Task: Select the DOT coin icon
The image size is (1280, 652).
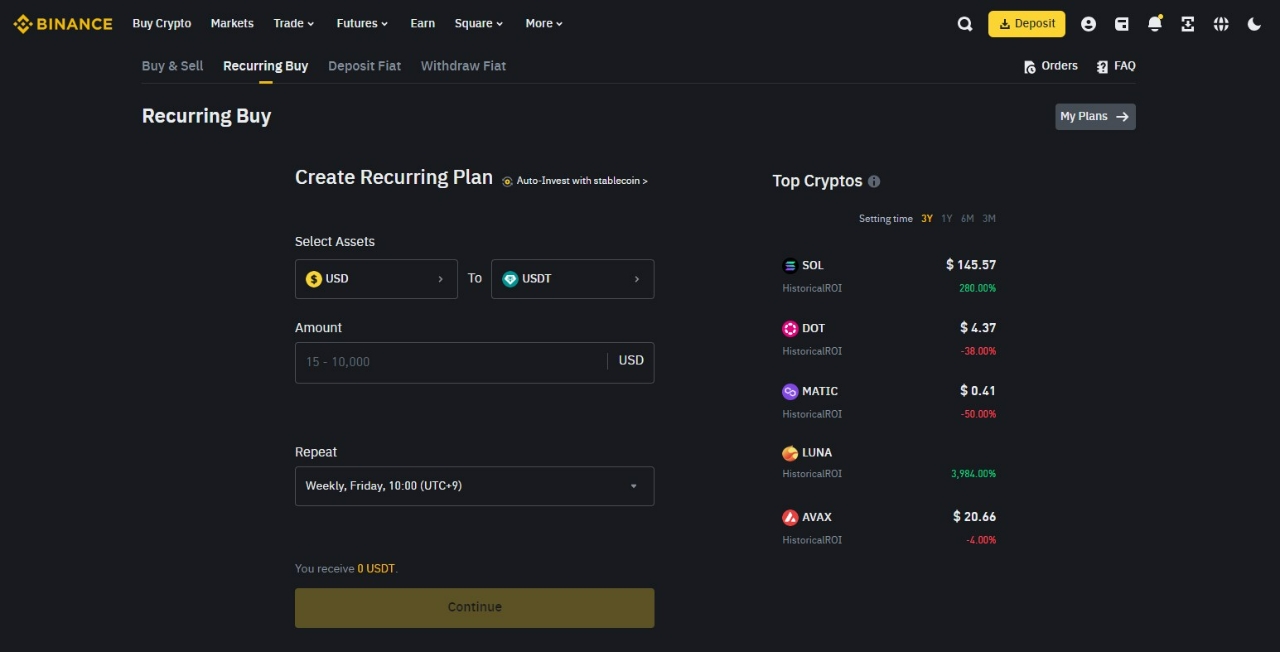Action: [x=790, y=328]
